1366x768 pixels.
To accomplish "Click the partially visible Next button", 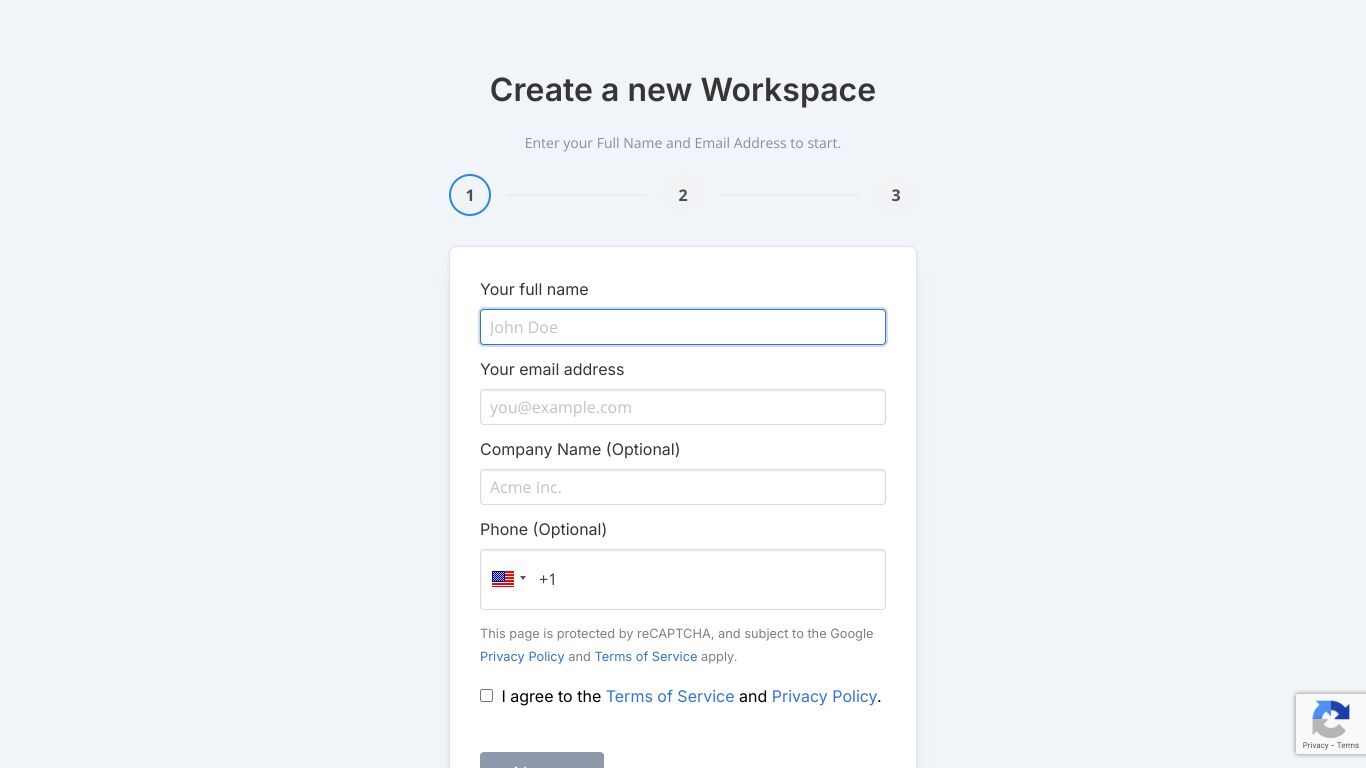I will click(x=542, y=760).
